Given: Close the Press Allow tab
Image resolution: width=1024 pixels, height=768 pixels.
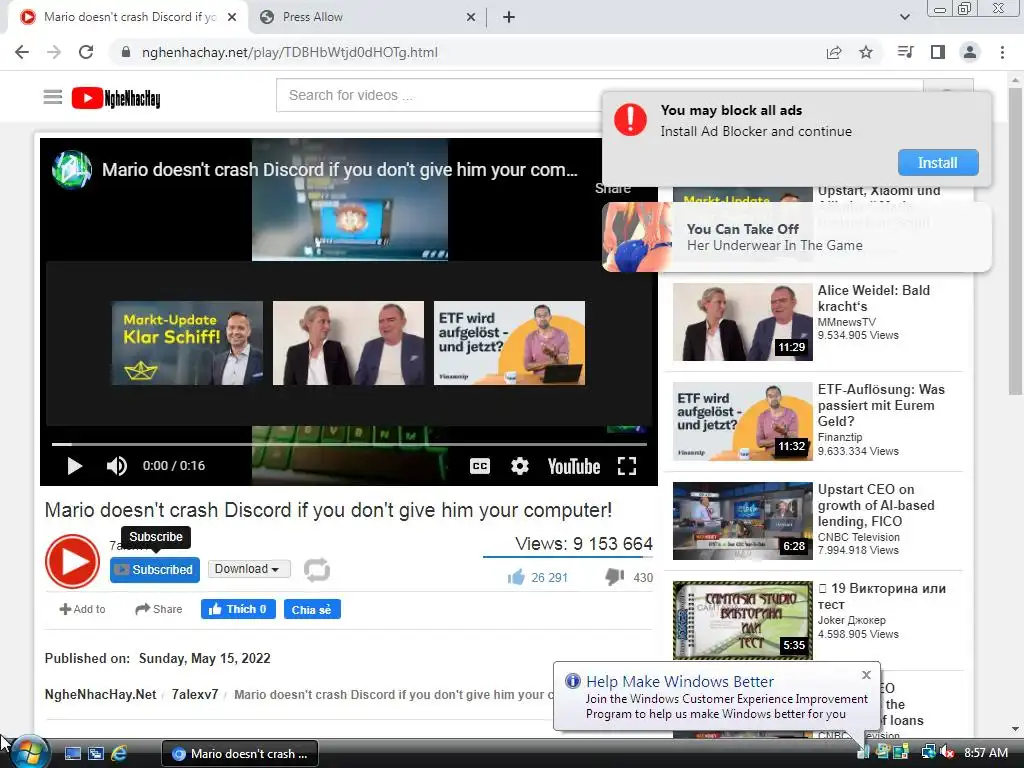Looking at the screenshot, I should click(x=471, y=17).
